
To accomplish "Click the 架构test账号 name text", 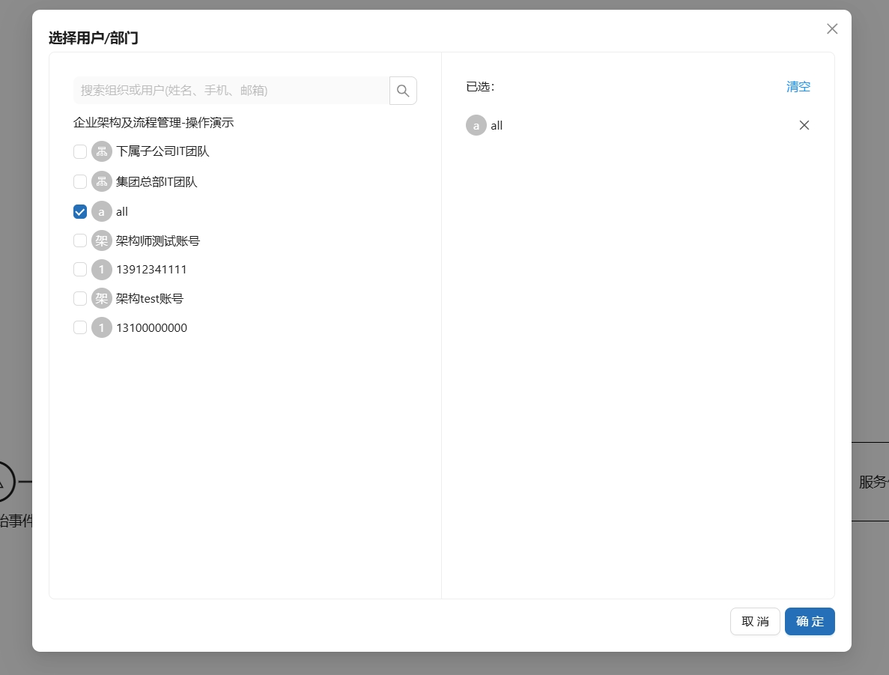I will (x=150, y=298).
